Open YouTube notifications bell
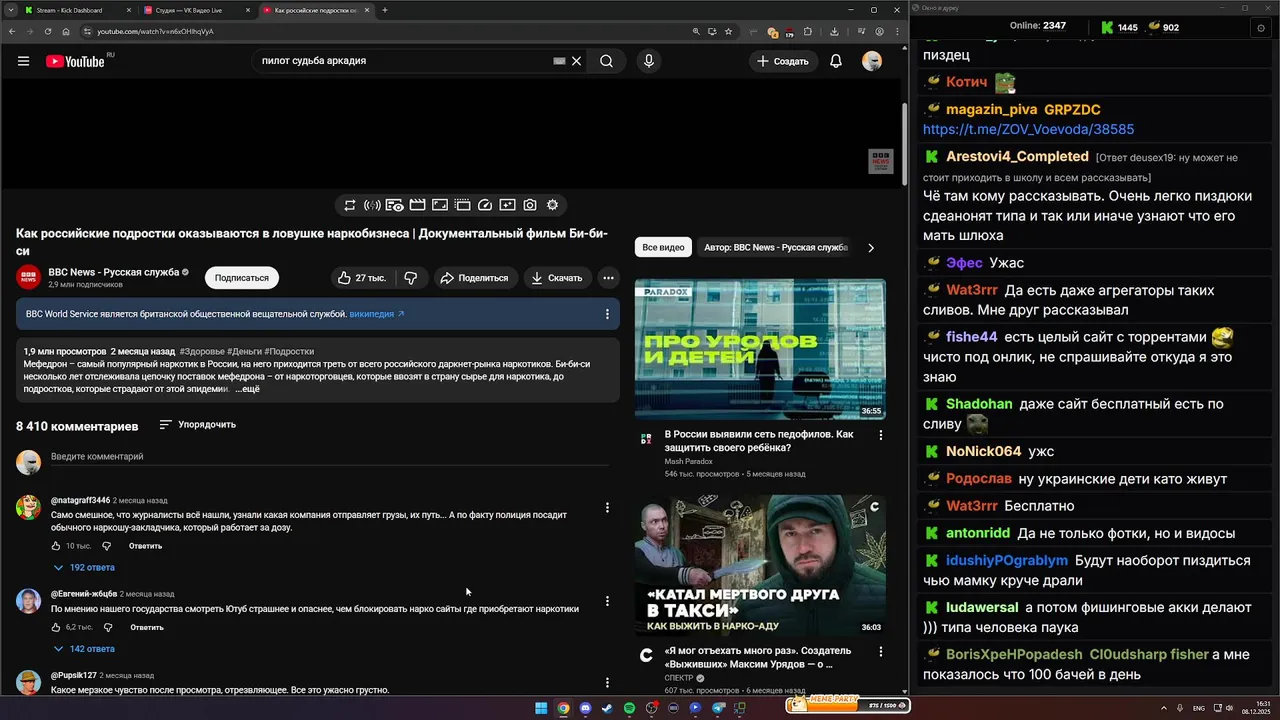 (836, 61)
